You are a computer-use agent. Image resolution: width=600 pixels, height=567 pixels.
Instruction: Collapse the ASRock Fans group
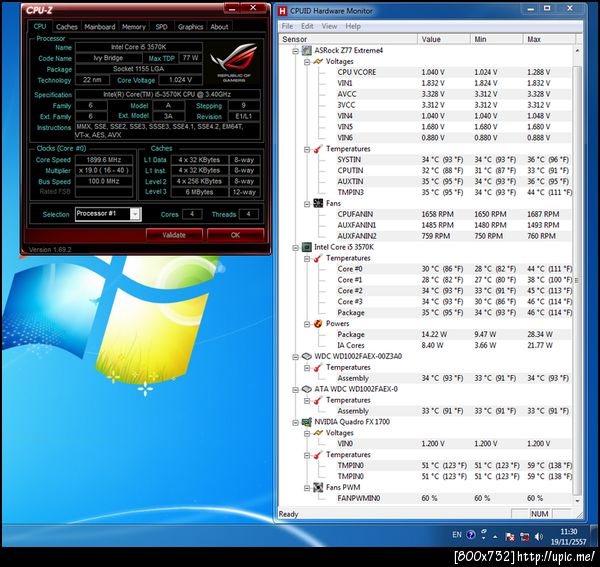click(307, 204)
